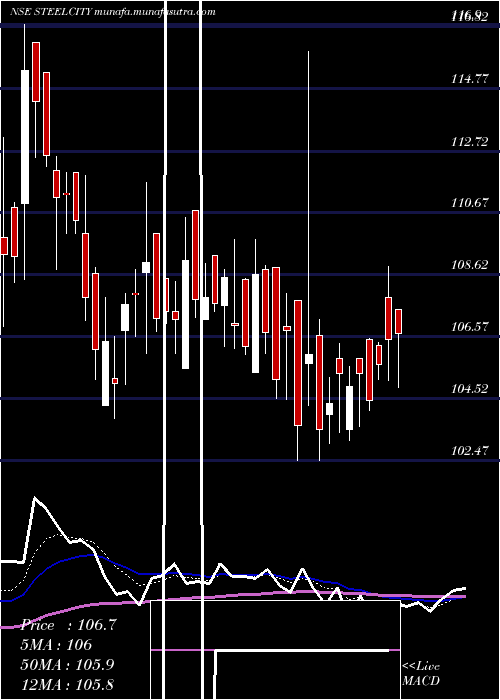
Task: Click the 108.62 price axis label
Action: click(470, 265)
